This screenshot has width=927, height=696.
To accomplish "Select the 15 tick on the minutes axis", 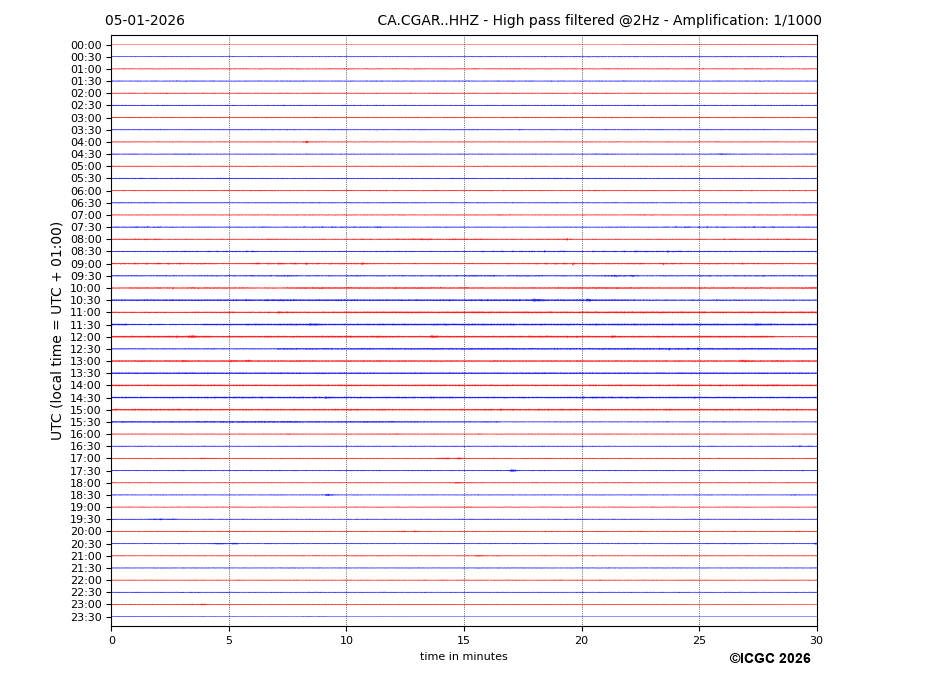I will tap(464, 640).
